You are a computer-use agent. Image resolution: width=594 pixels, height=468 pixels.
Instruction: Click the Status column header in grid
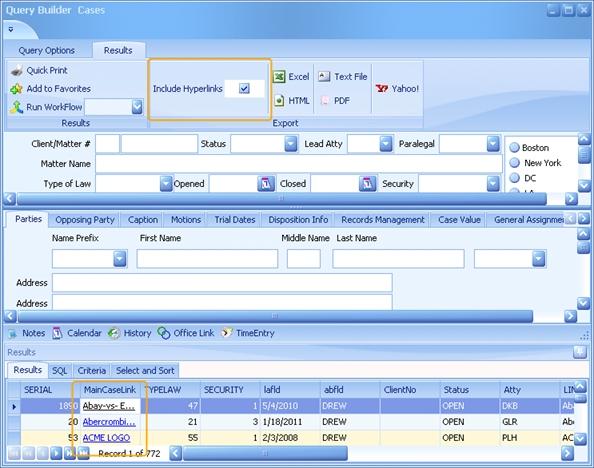[x=469, y=390]
